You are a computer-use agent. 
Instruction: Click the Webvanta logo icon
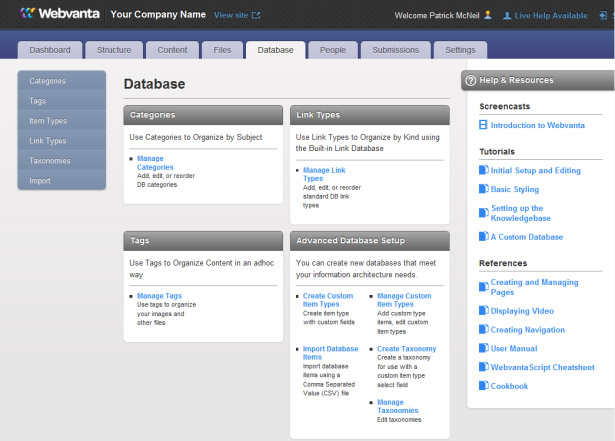click(x=27, y=13)
